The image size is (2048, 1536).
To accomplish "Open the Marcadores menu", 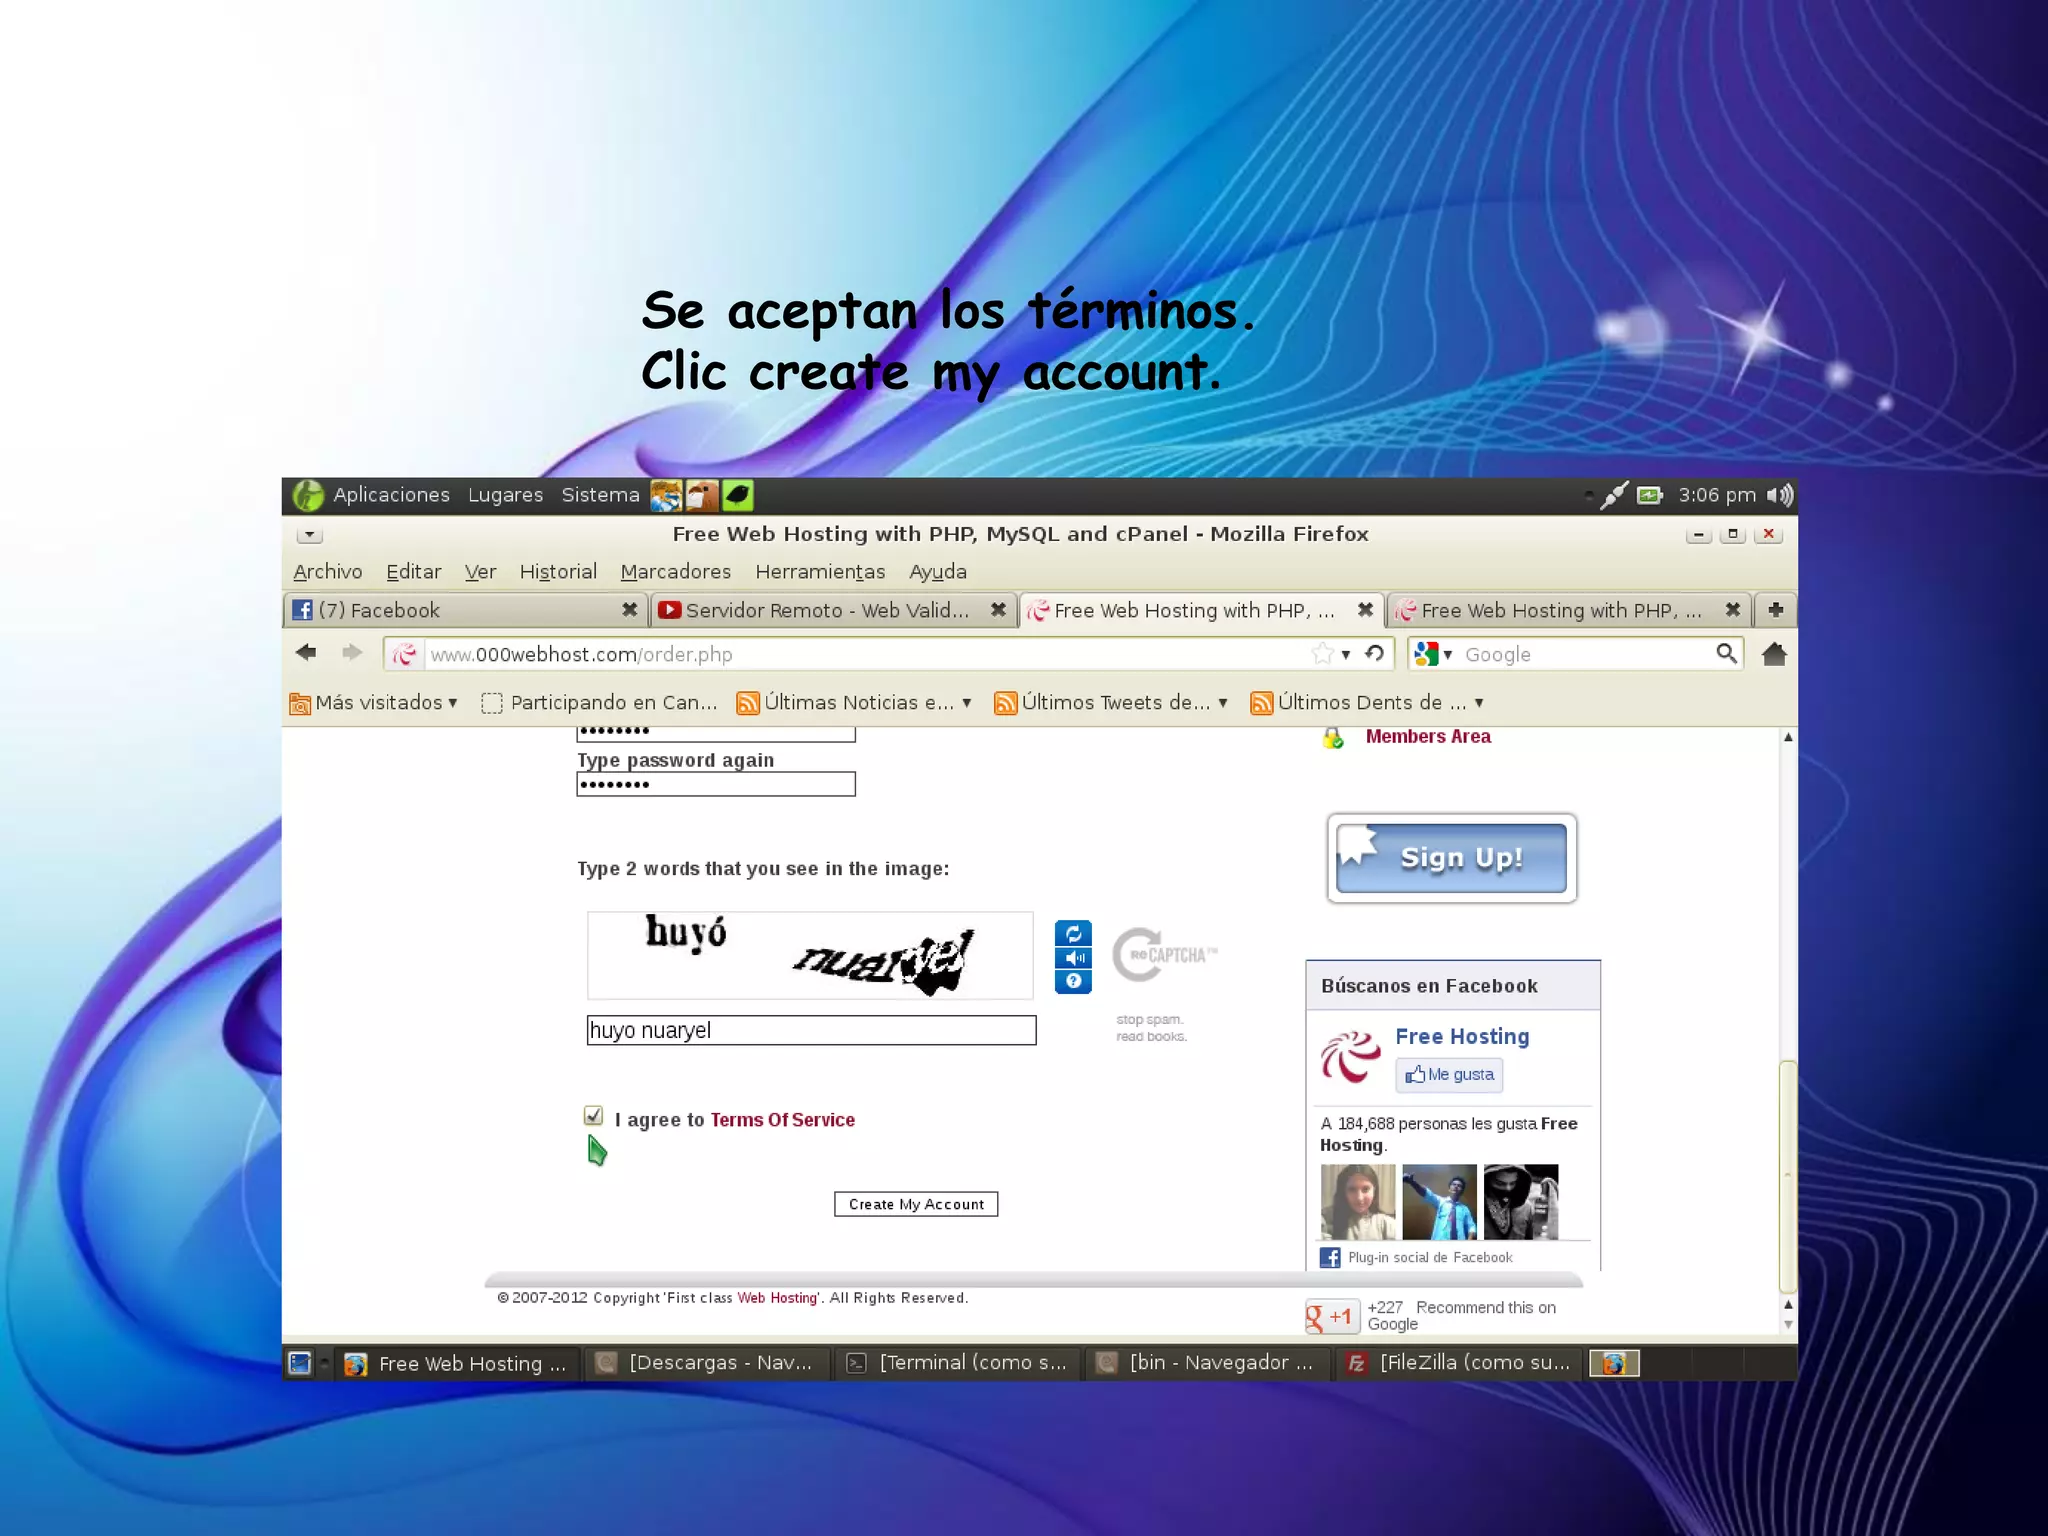I will pyautogui.click(x=676, y=572).
